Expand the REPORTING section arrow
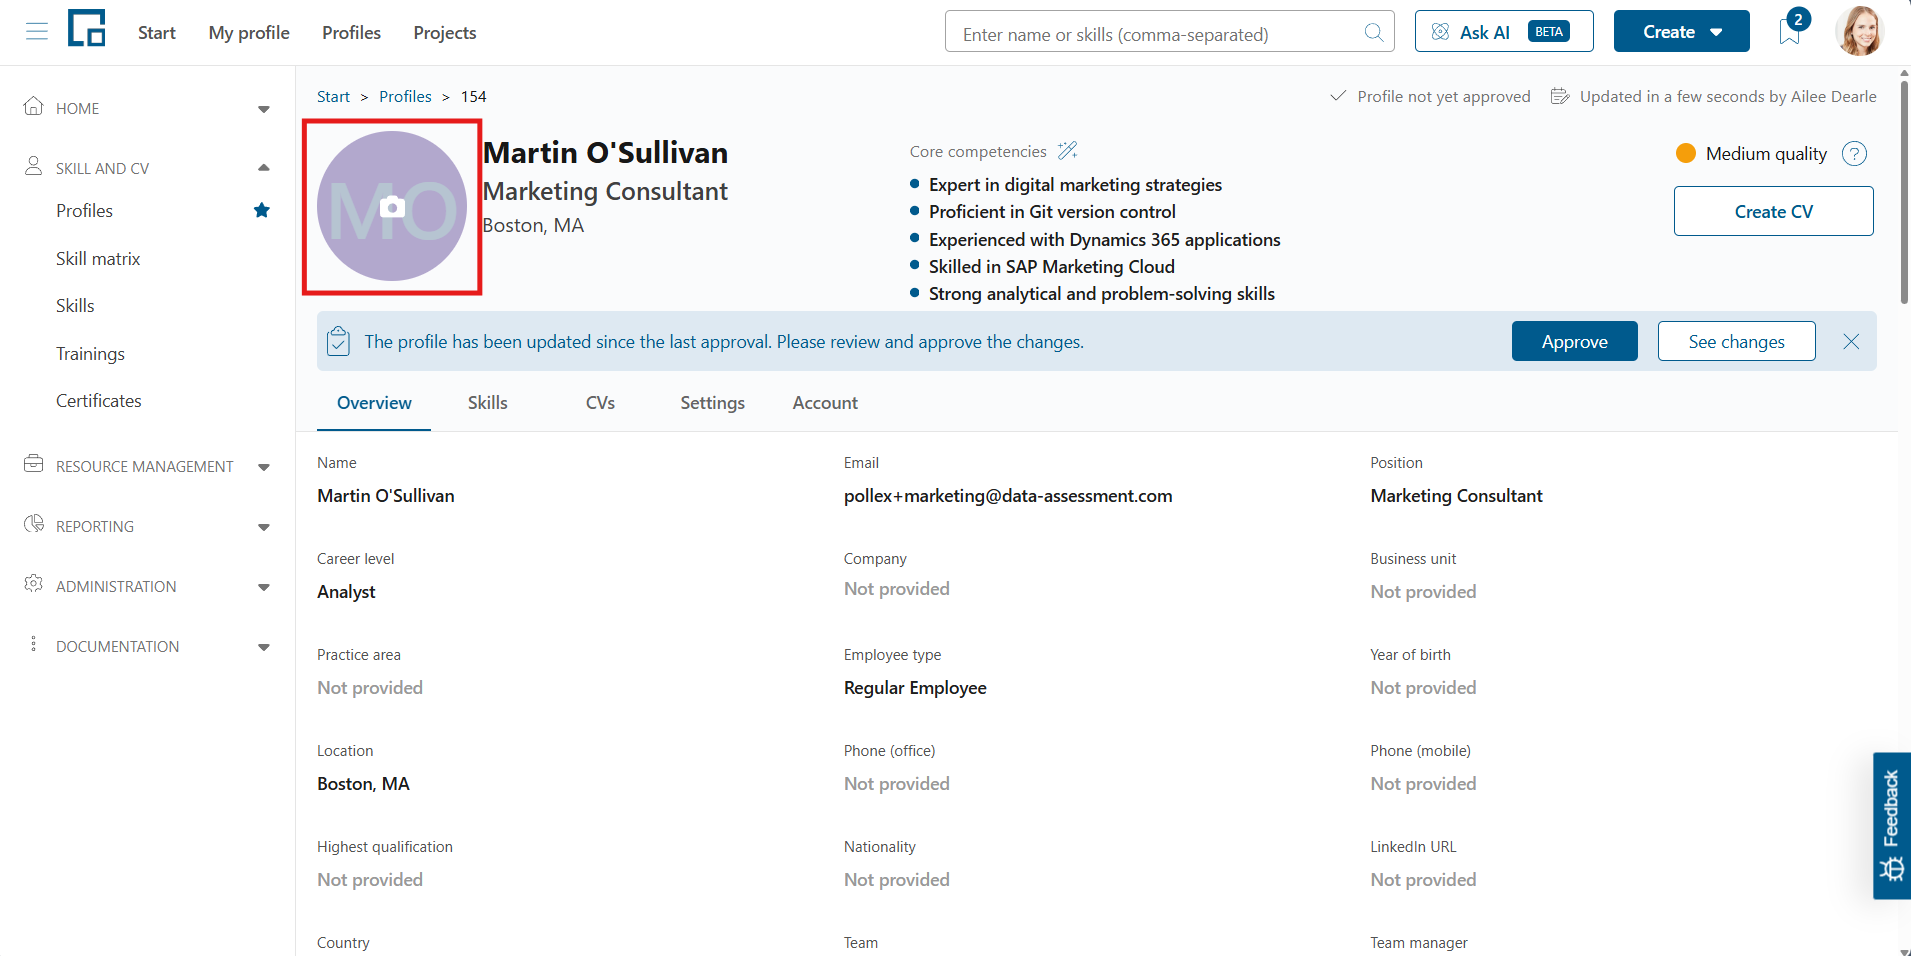Screen dimensions: 1911x956 [x=264, y=527]
